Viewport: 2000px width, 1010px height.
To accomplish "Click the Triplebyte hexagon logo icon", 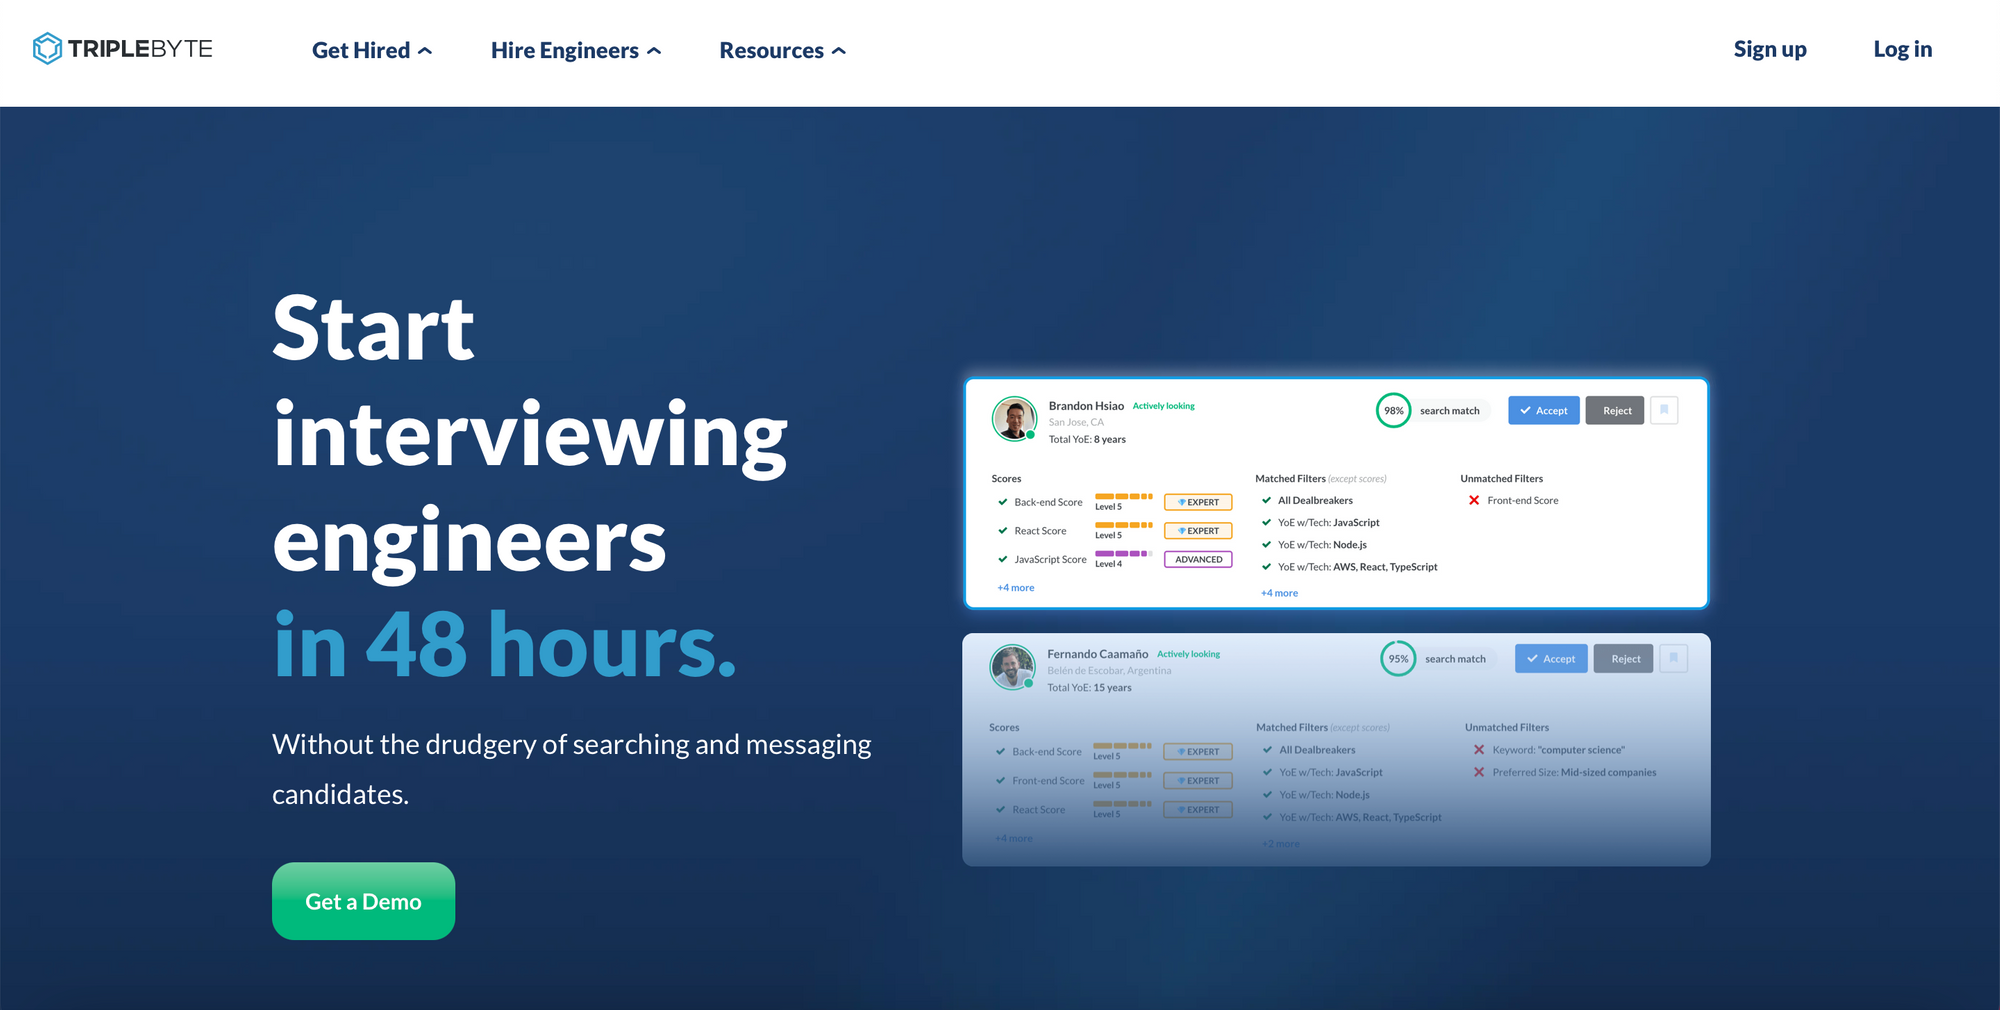I will tap(47, 48).
